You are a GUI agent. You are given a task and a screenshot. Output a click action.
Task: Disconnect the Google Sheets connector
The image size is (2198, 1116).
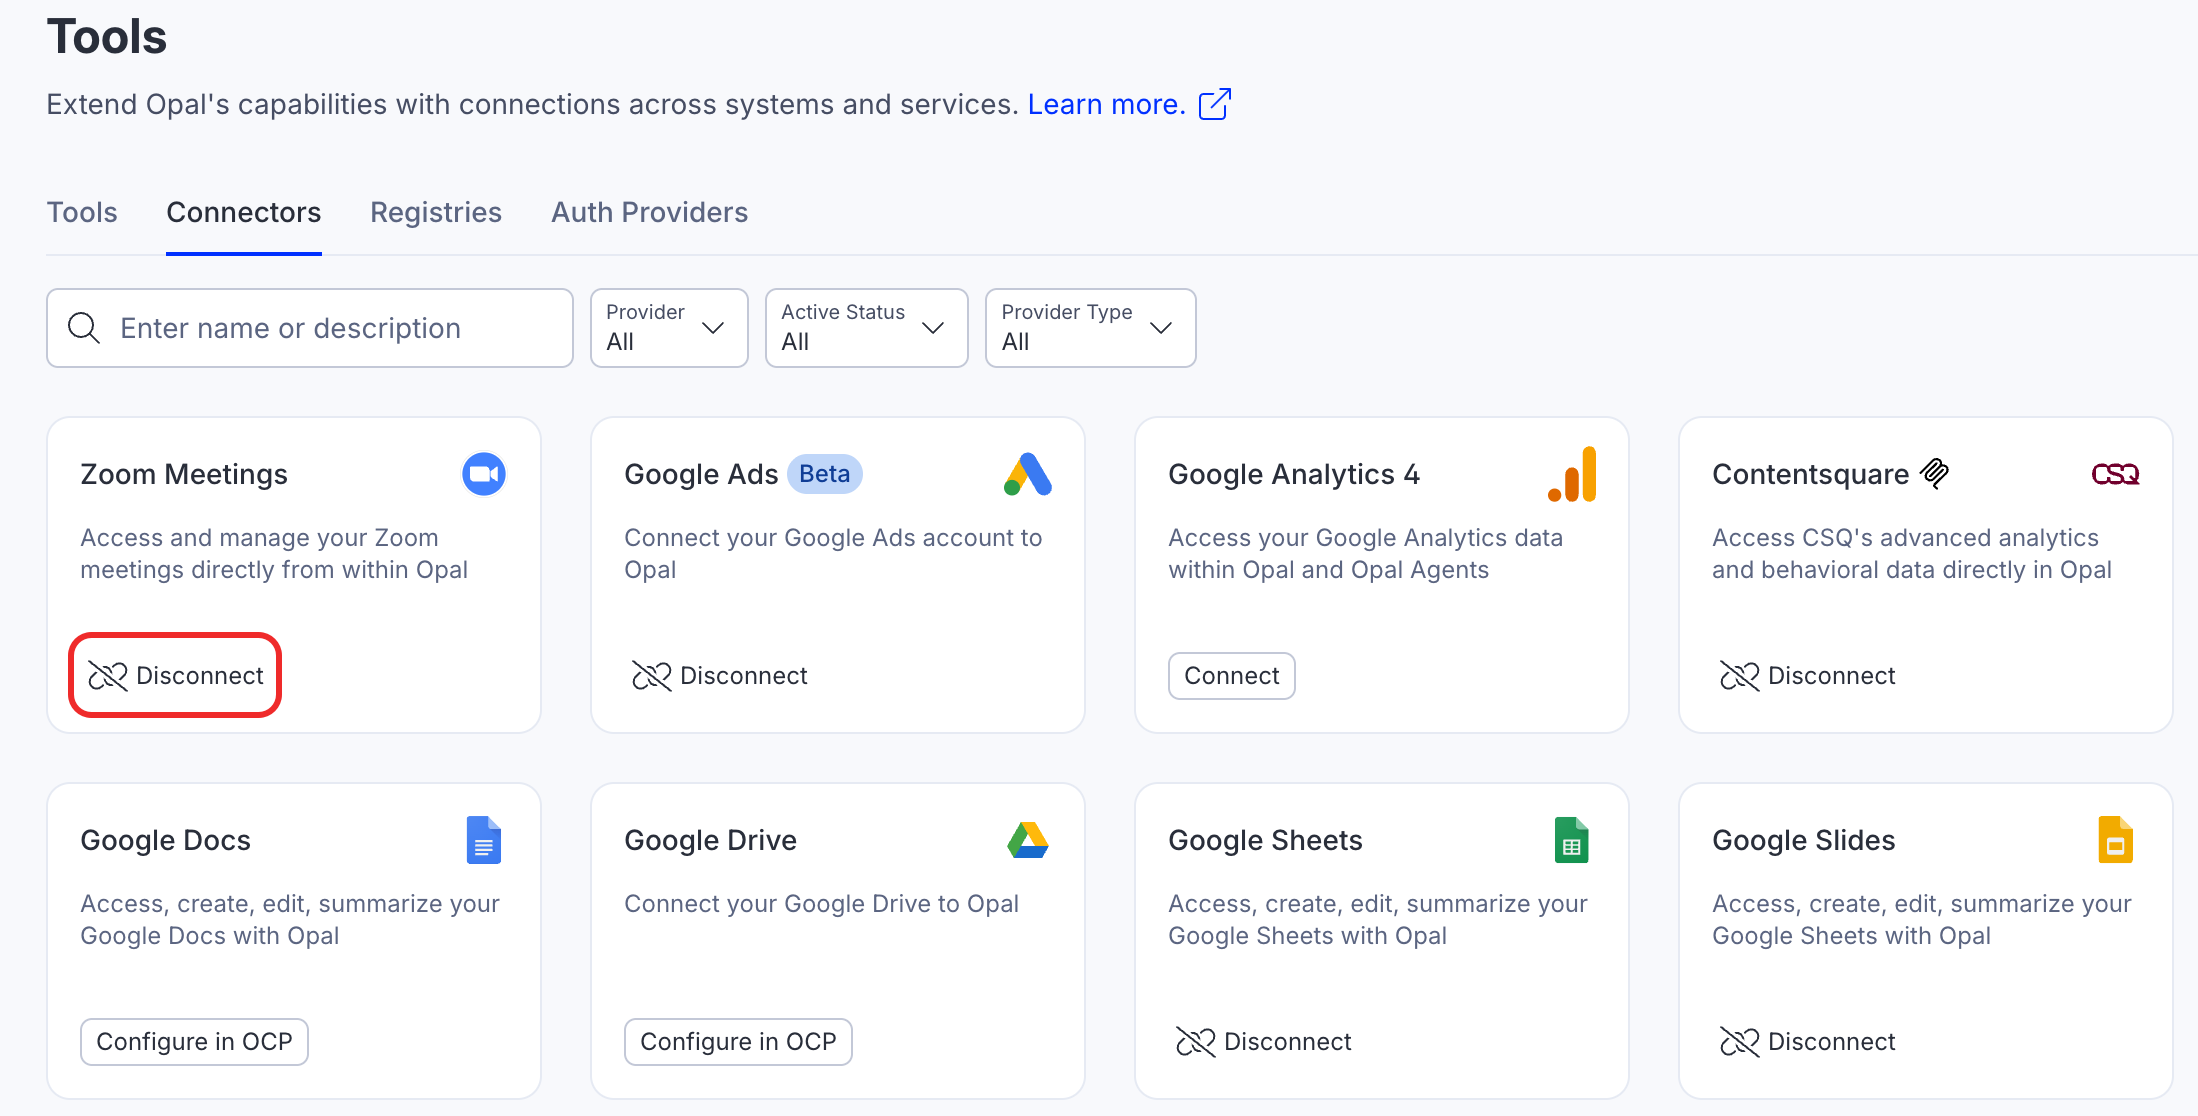(x=1263, y=1042)
